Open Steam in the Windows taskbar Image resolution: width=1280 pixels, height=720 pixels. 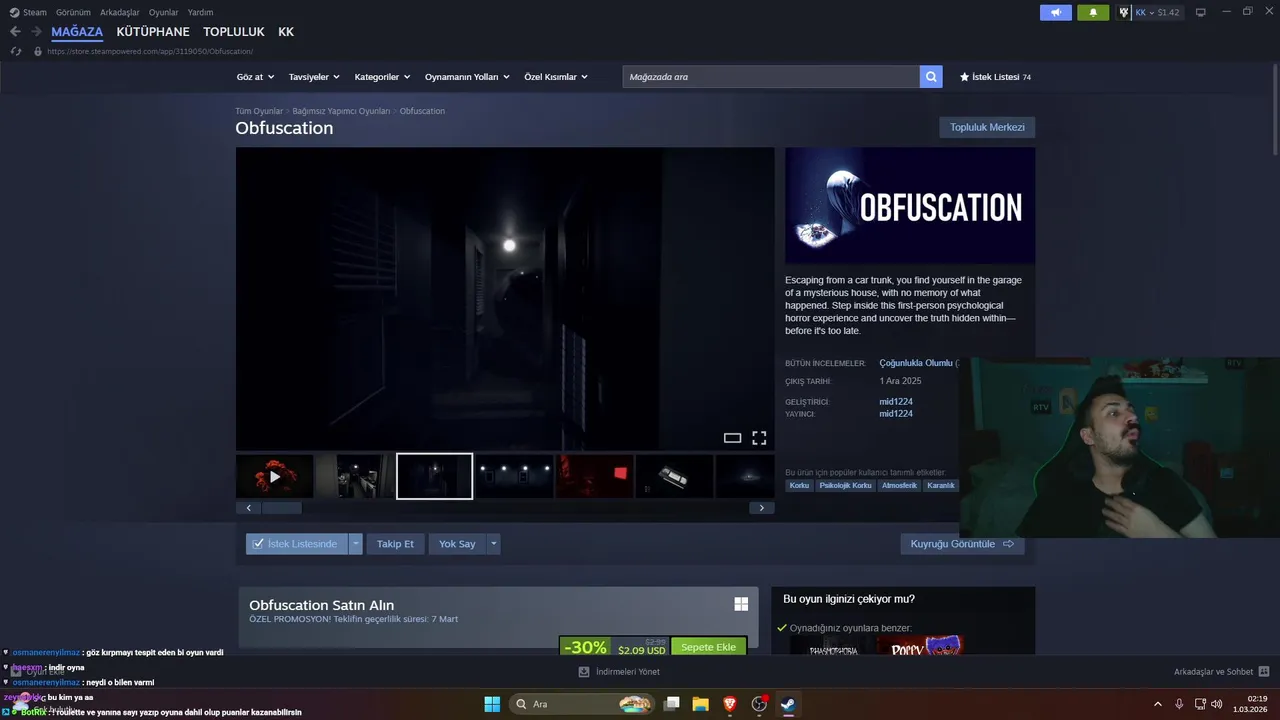click(x=788, y=704)
